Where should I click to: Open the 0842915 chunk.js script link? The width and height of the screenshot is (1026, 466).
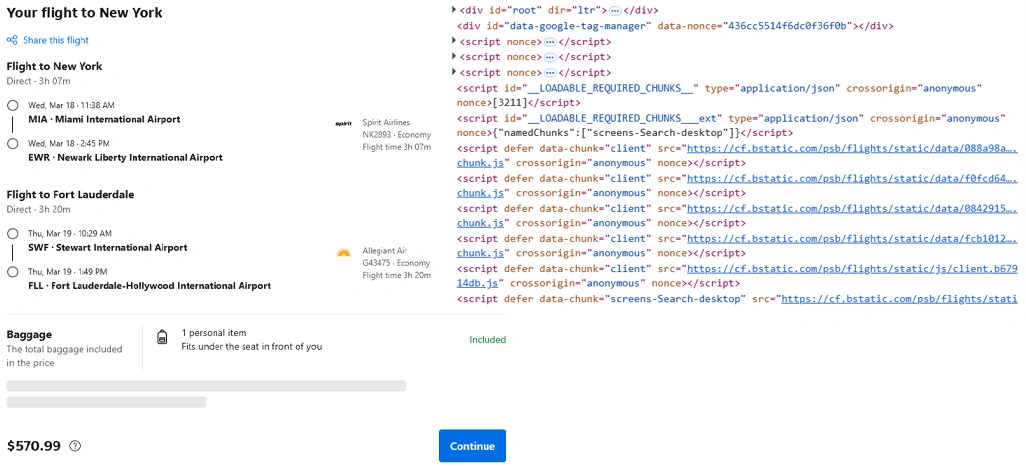tap(853, 209)
